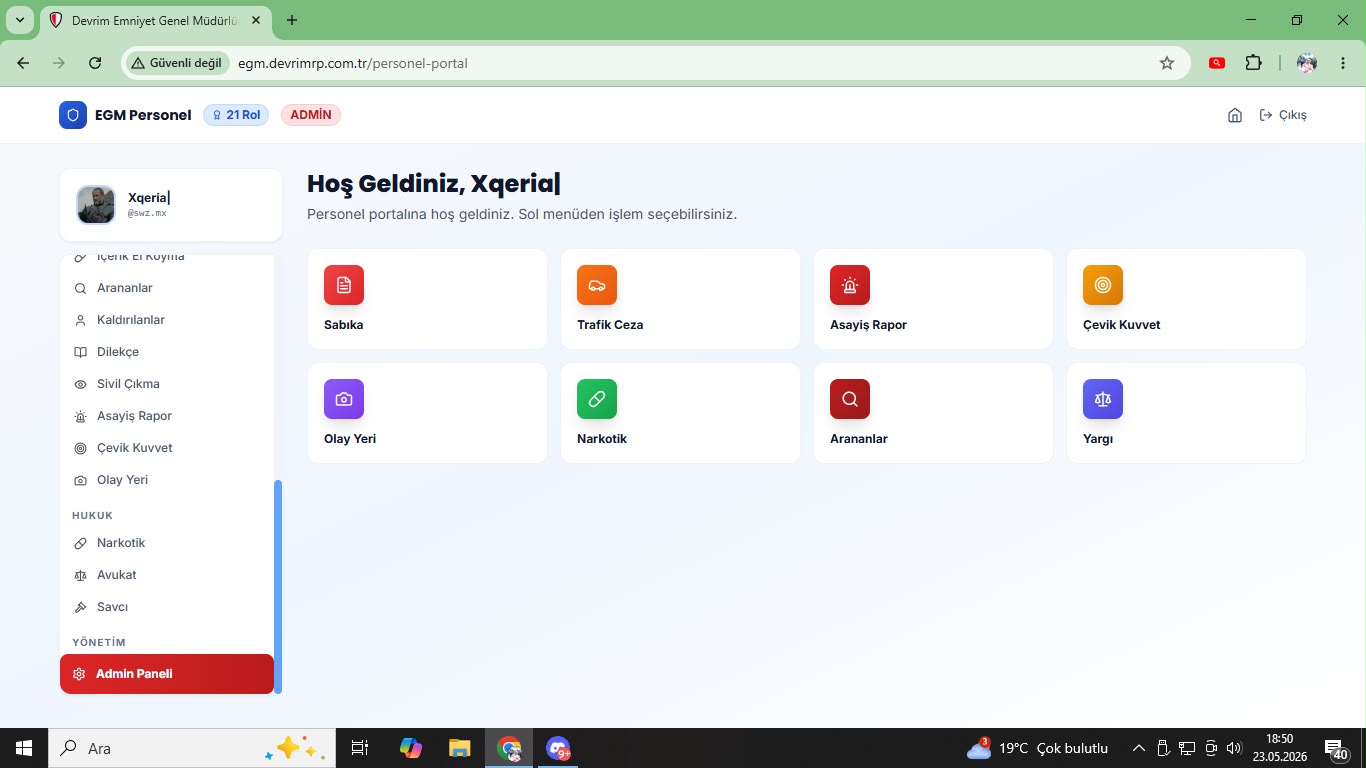Reload the page
This screenshot has width=1366, height=768.
[95, 63]
